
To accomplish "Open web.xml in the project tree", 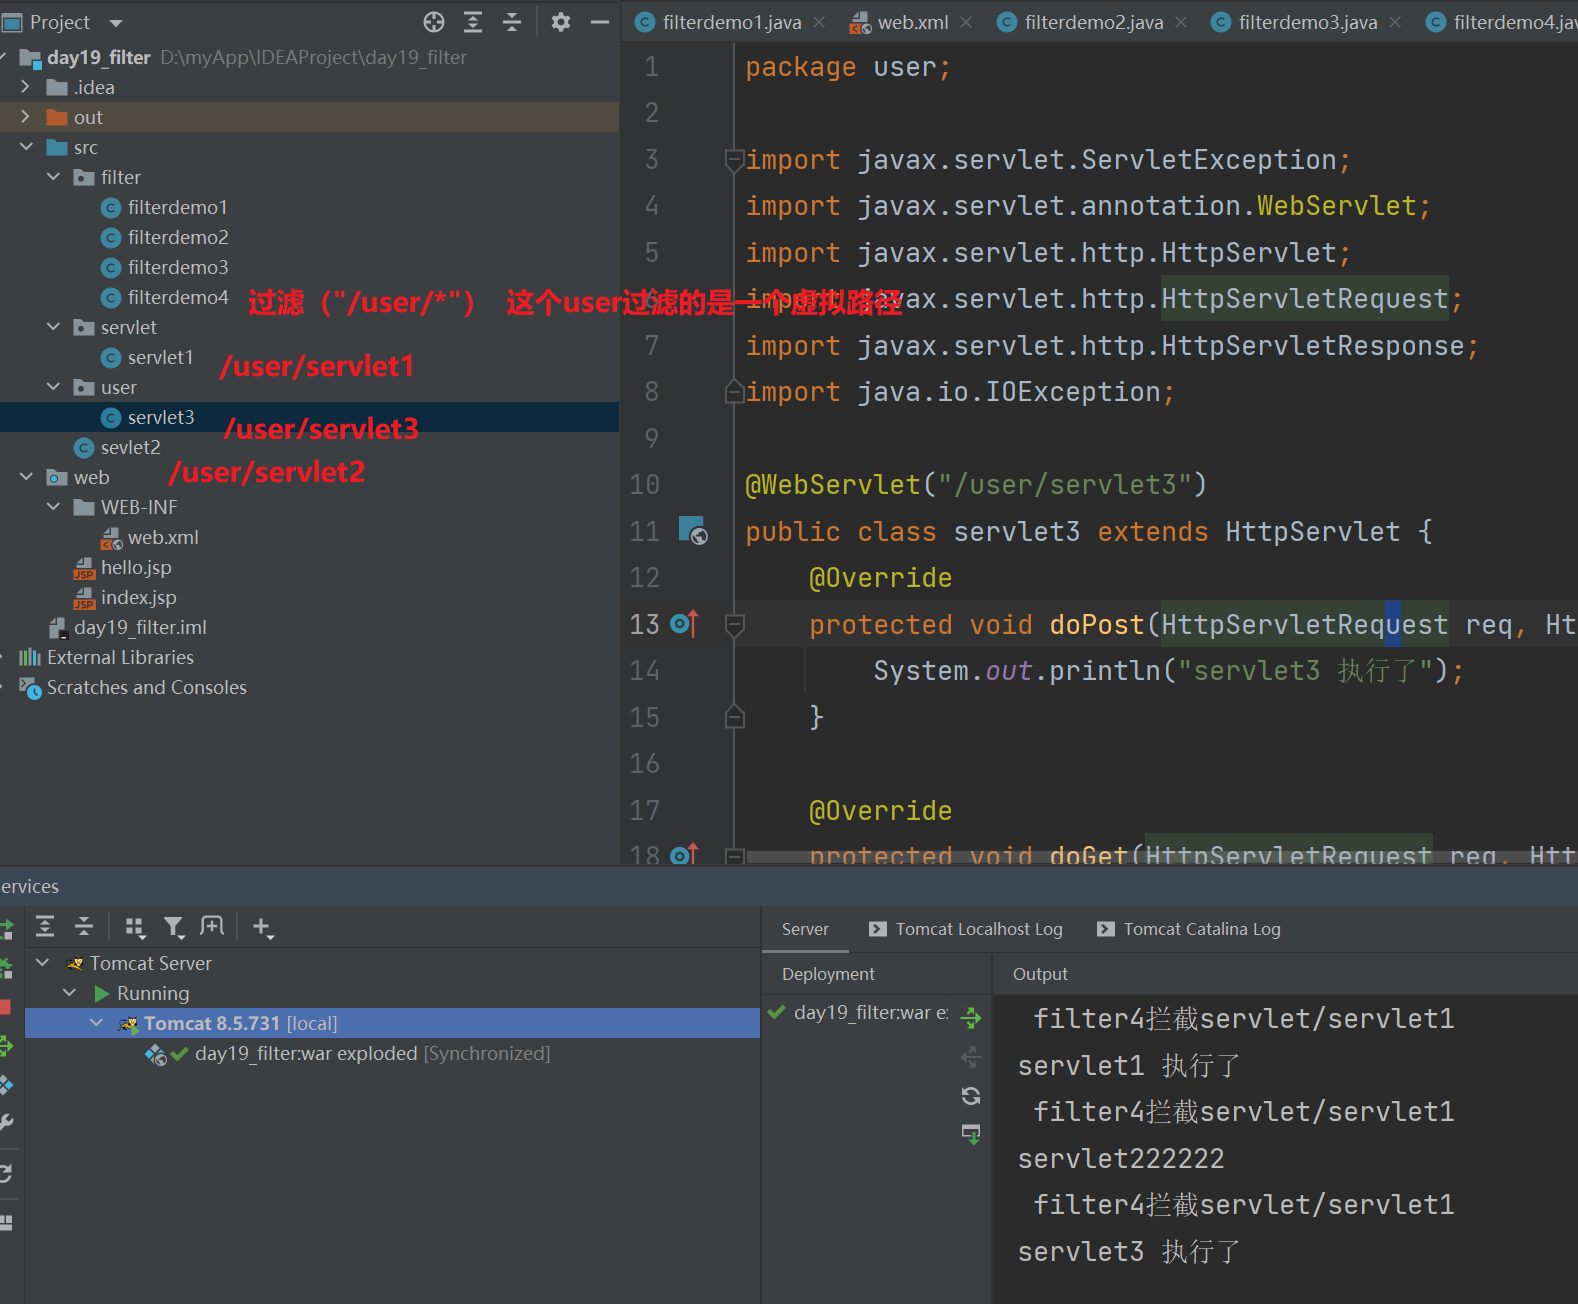I will 162,537.
